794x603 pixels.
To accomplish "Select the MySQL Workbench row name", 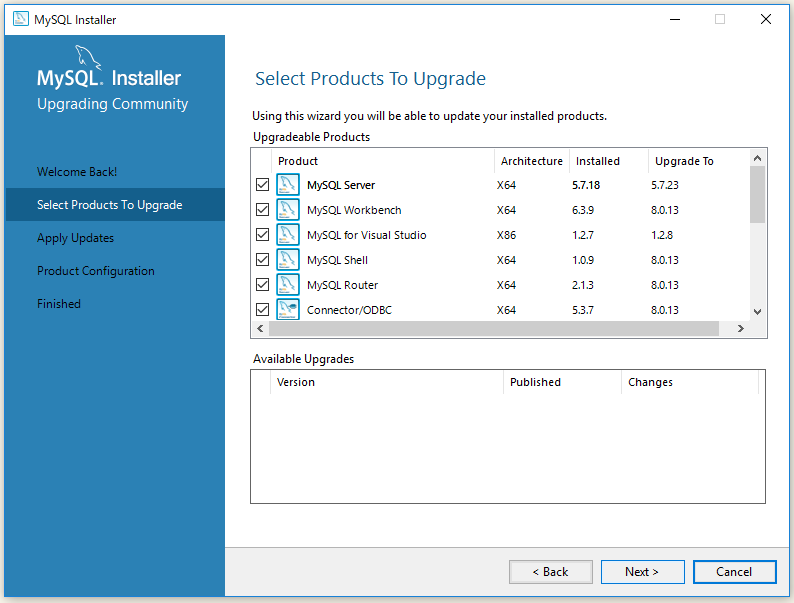I will tap(354, 210).
